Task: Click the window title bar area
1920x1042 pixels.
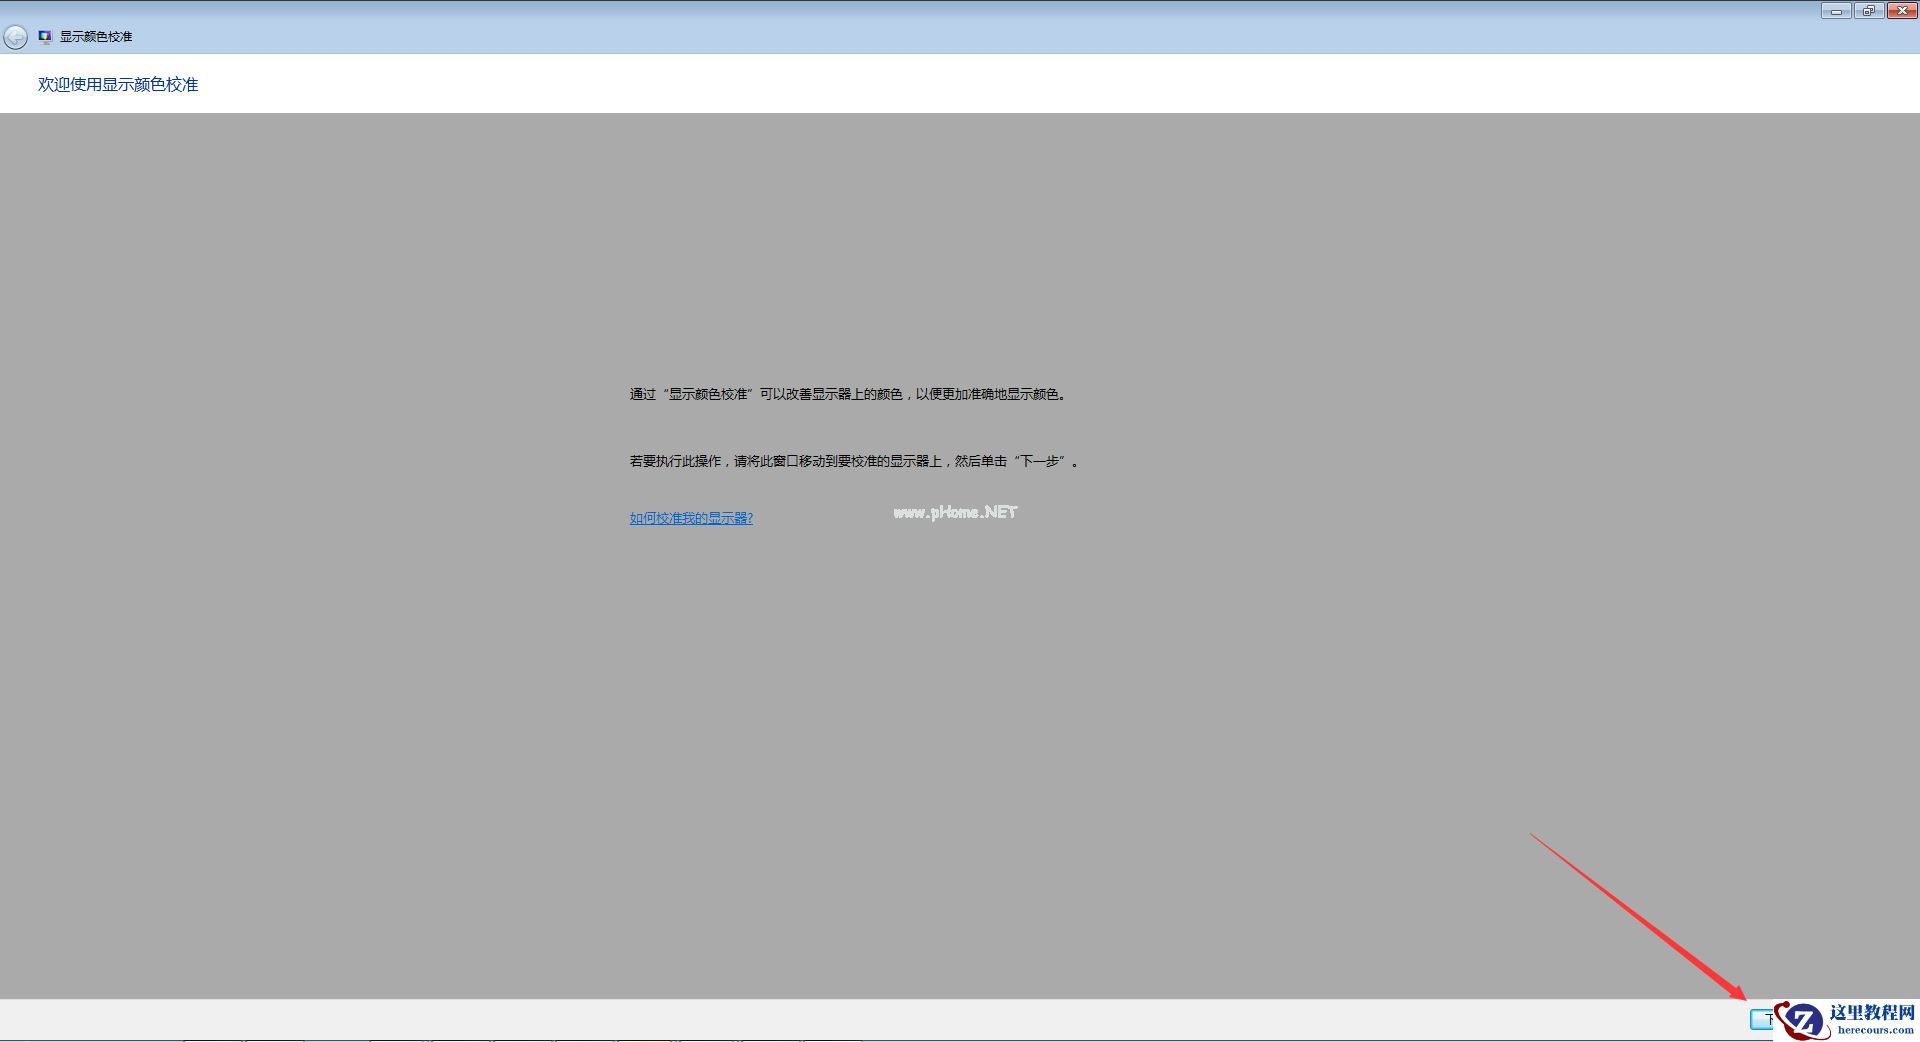Action: tap(900, 10)
